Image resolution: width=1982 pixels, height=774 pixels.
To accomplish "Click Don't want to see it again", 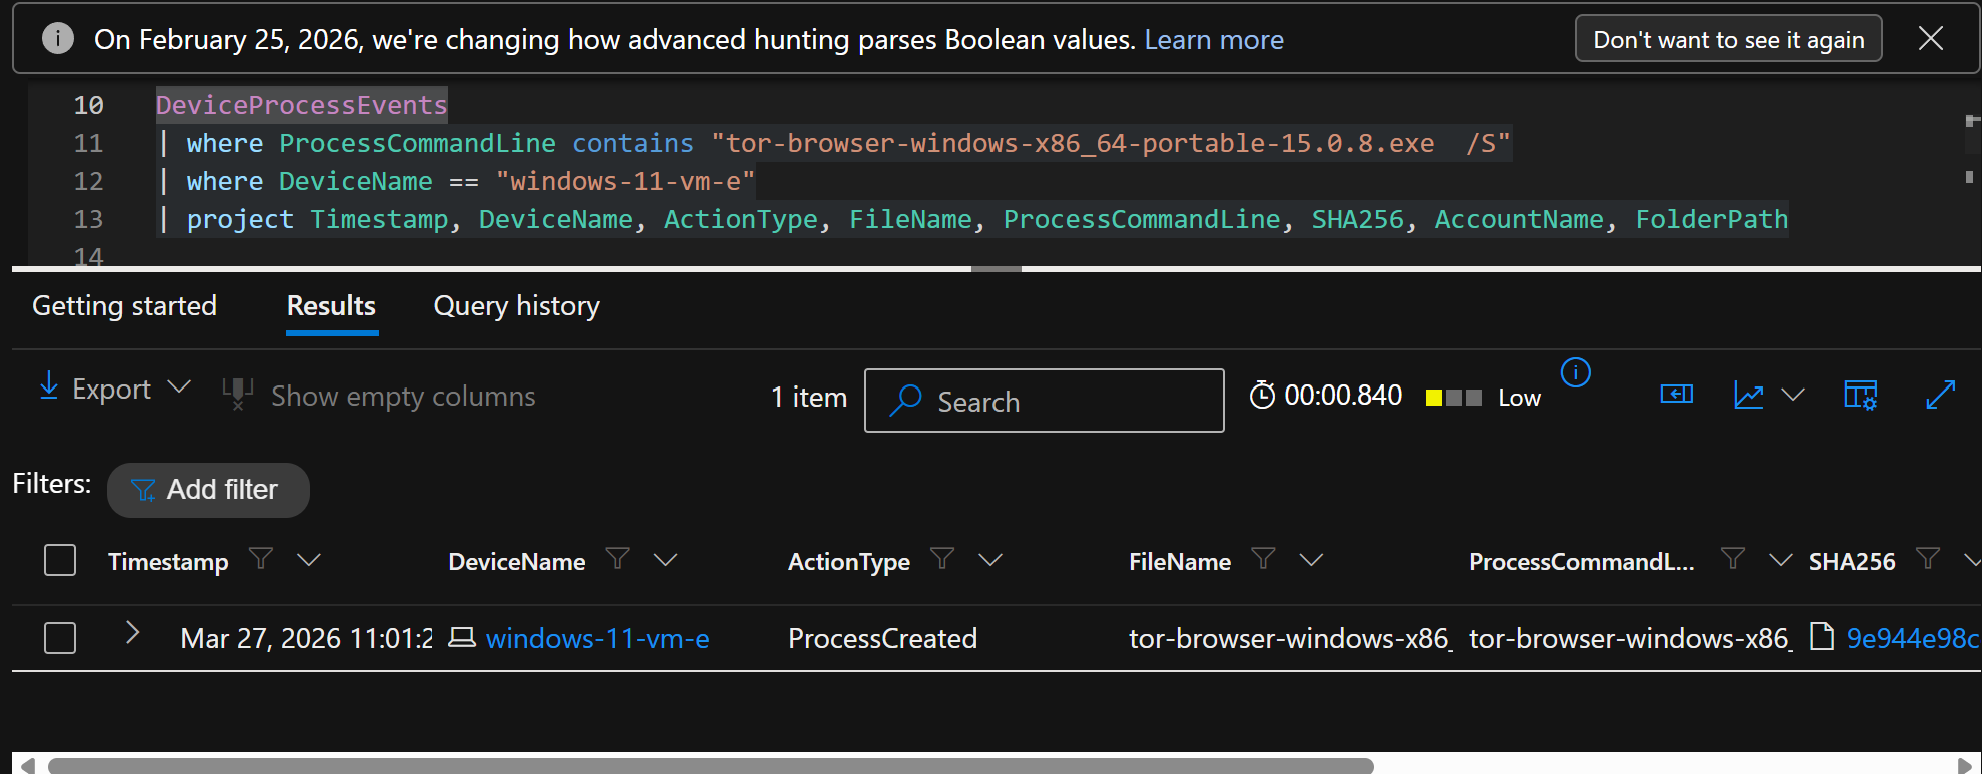I will click(x=1728, y=39).
